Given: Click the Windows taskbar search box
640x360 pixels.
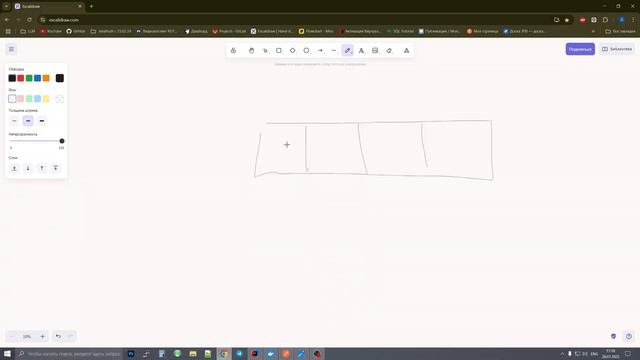Looking at the screenshot, I should [x=69, y=353].
